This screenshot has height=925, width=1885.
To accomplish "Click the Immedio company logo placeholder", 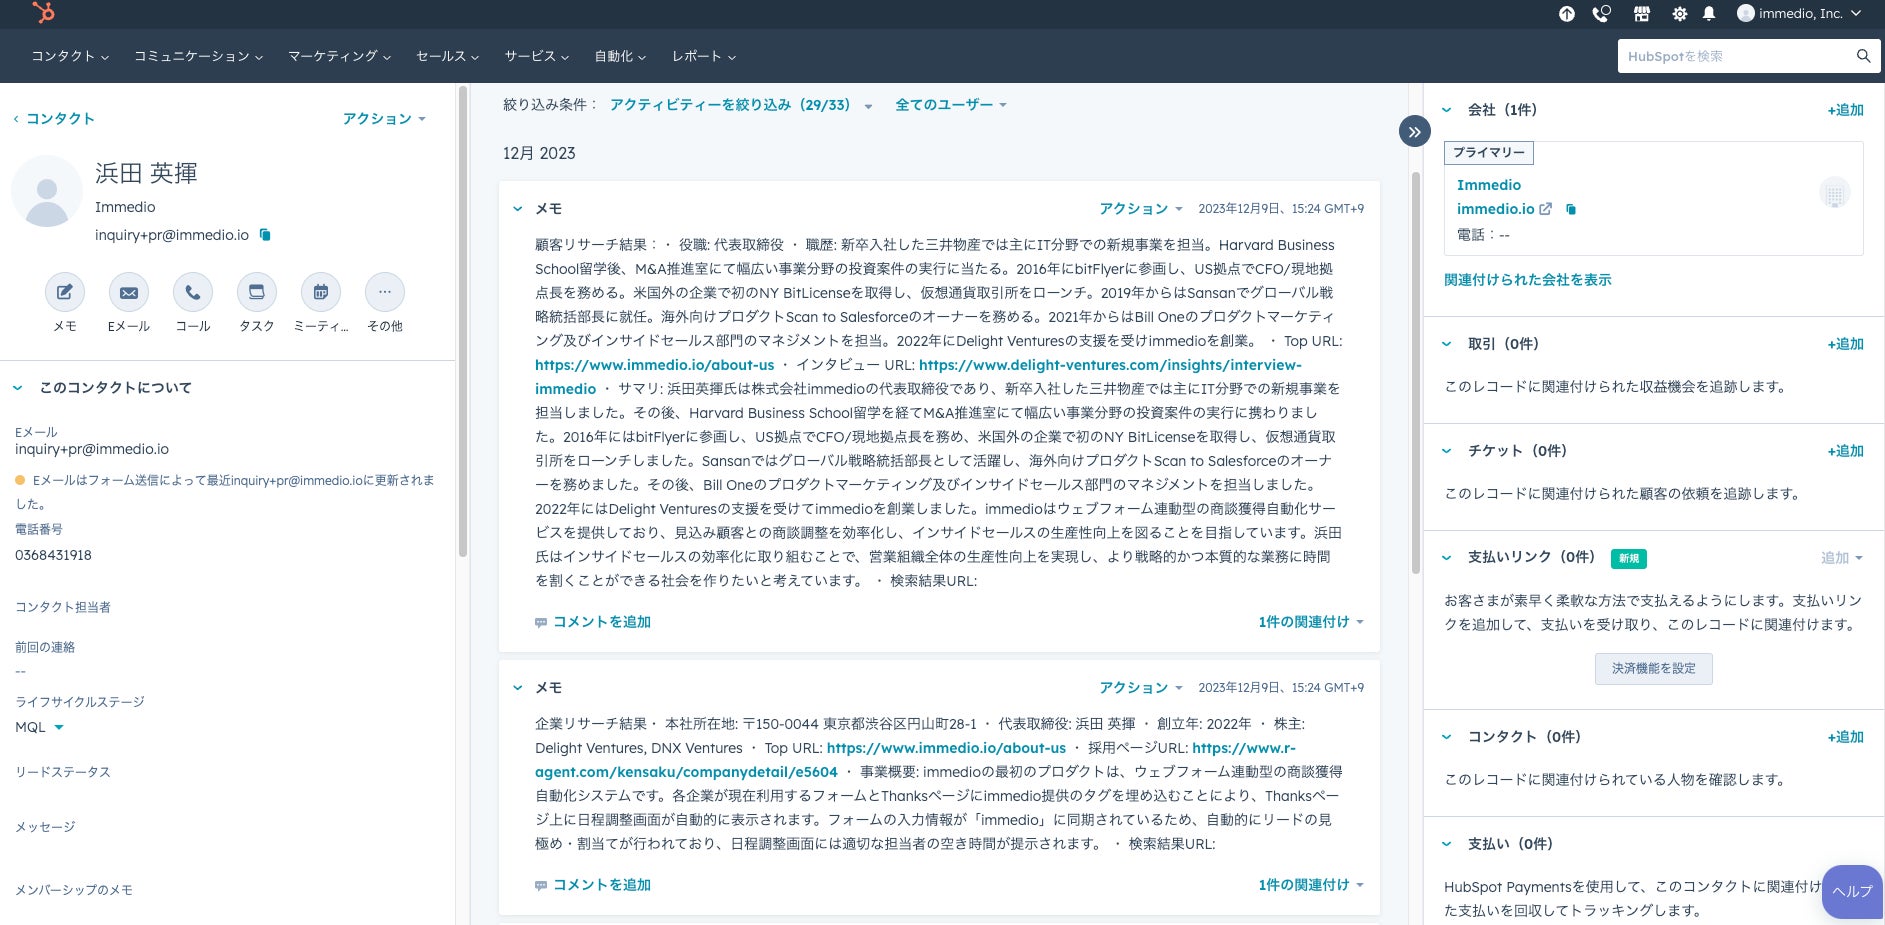I will [x=1834, y=193].
